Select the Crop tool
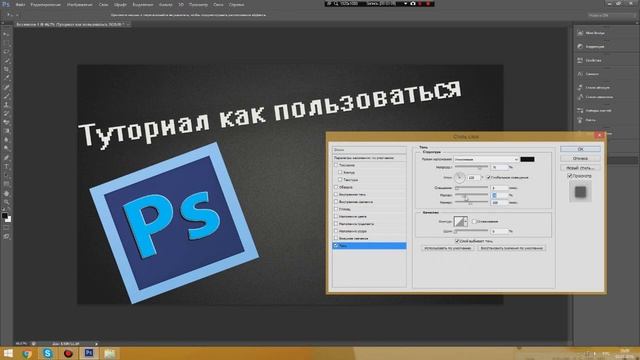This screenshot has height=360, width=640. pyautogui.click(x=6, y=69)
